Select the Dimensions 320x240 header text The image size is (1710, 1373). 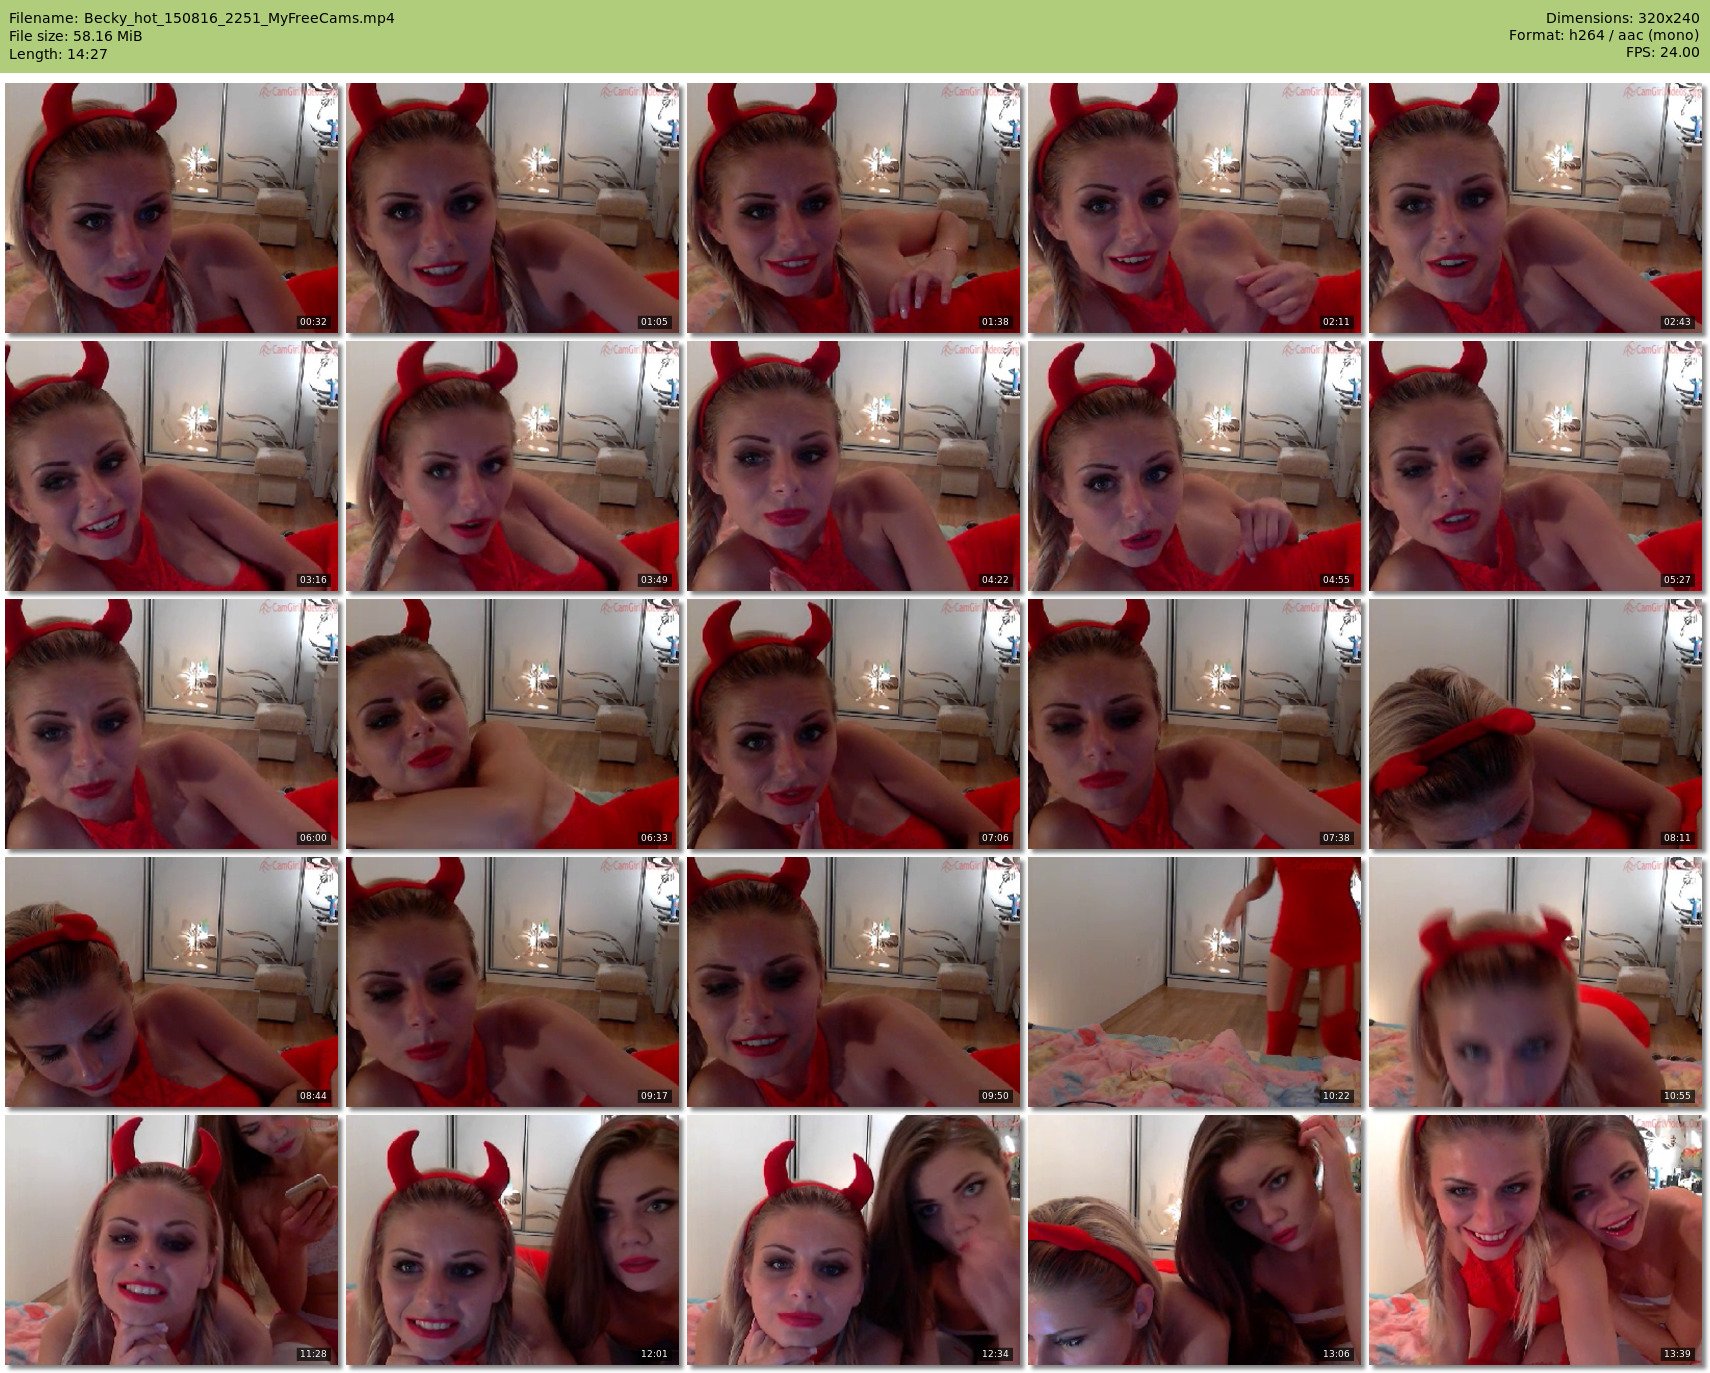coord(1622,18)
